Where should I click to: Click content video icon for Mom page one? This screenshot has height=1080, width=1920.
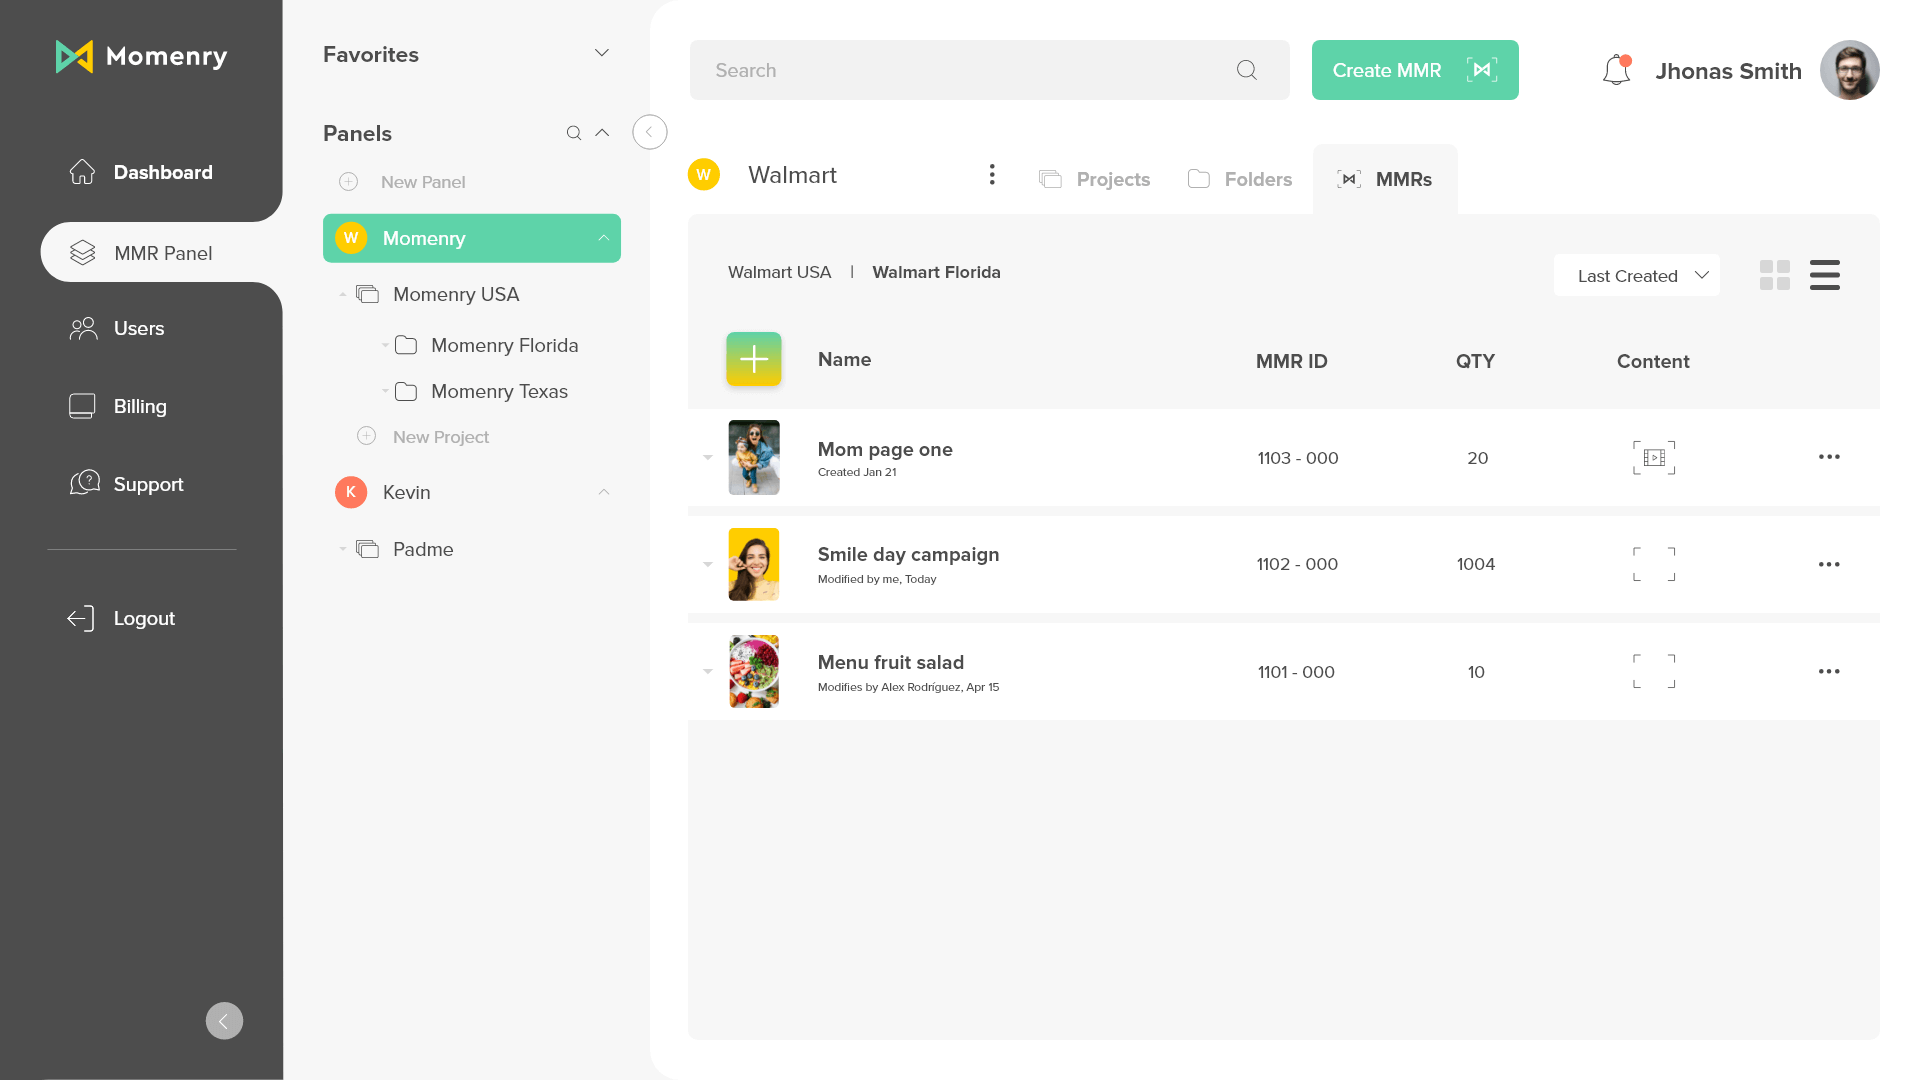[x=1654, y=458]
